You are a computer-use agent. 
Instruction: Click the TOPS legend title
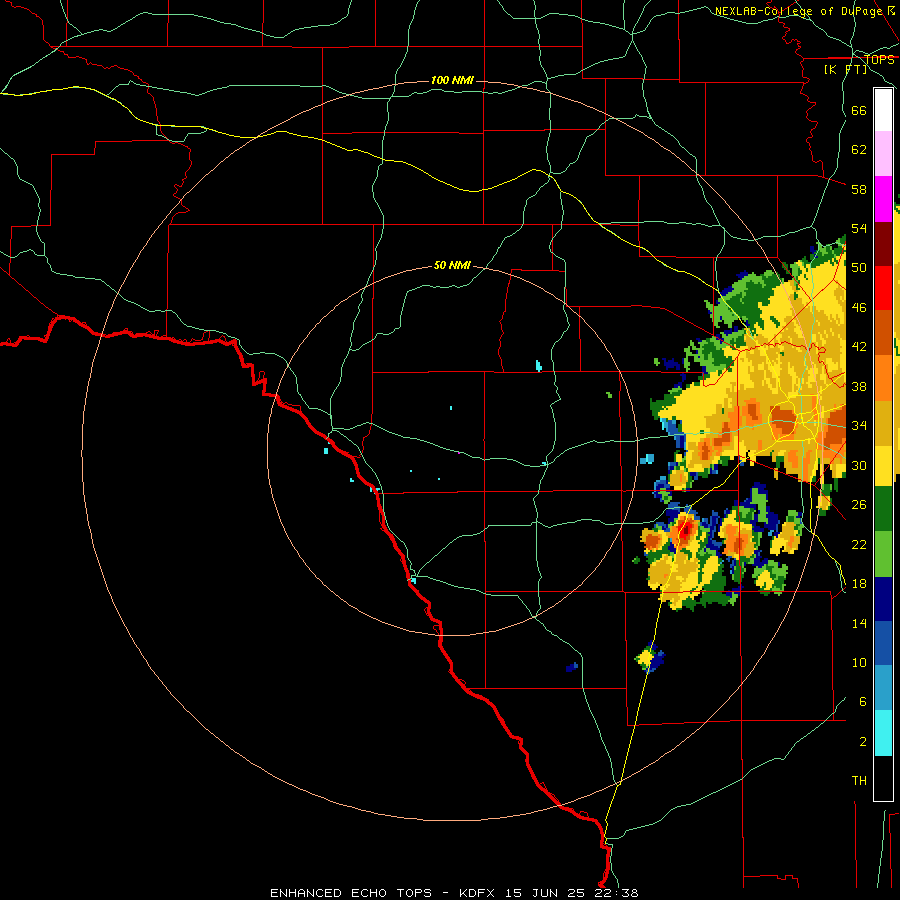[879, 59]
